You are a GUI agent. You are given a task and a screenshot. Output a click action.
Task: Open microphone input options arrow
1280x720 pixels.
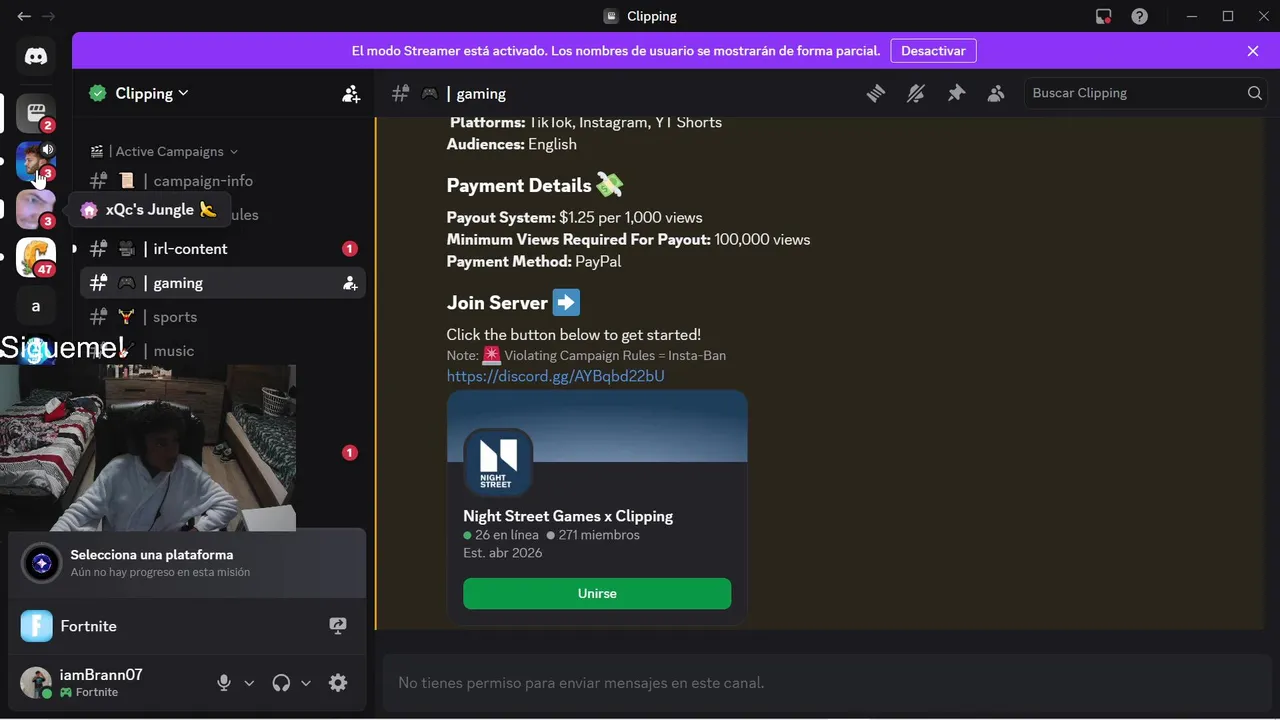[249, 683]
